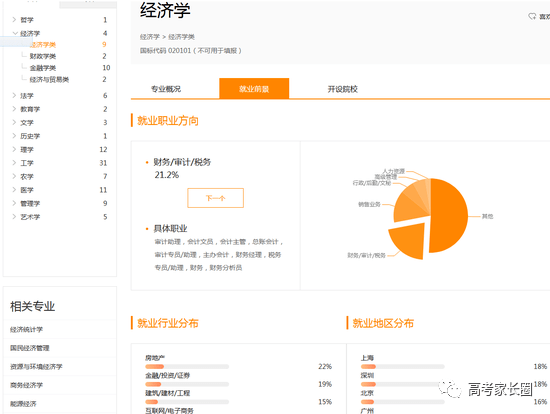Image resolution: width=550 pixels, height=414 pixels.
Task: Open 经济与贸易类 subcategory
Action: 49,80
